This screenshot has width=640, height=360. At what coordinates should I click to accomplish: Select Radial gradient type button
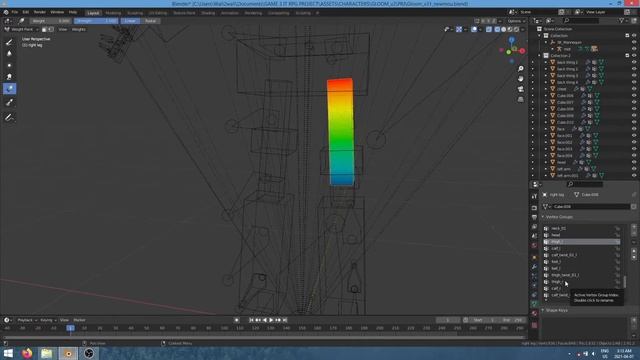[x=150, y=21]
